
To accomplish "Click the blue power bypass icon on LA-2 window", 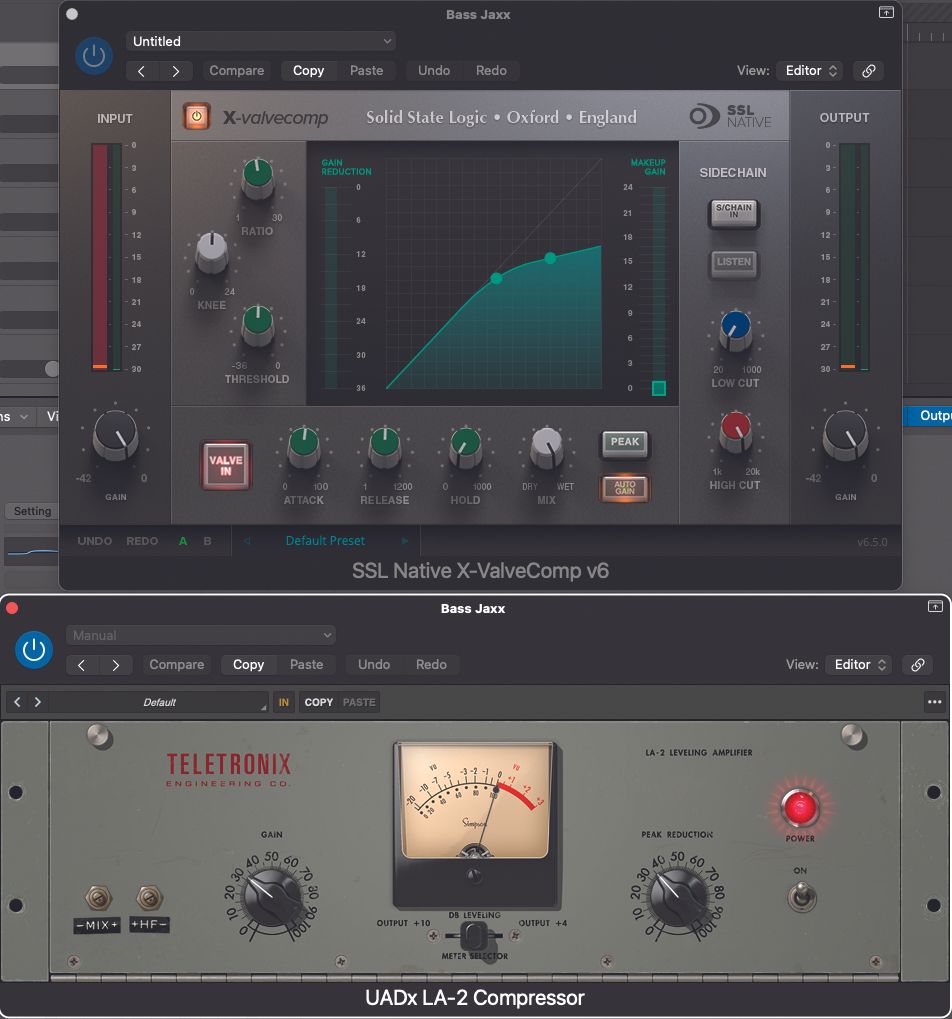I will (33, 650).
